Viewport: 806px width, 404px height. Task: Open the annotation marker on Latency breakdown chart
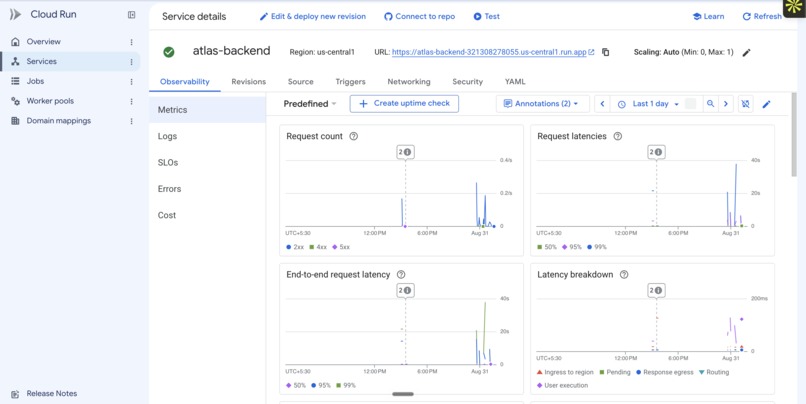656,290
